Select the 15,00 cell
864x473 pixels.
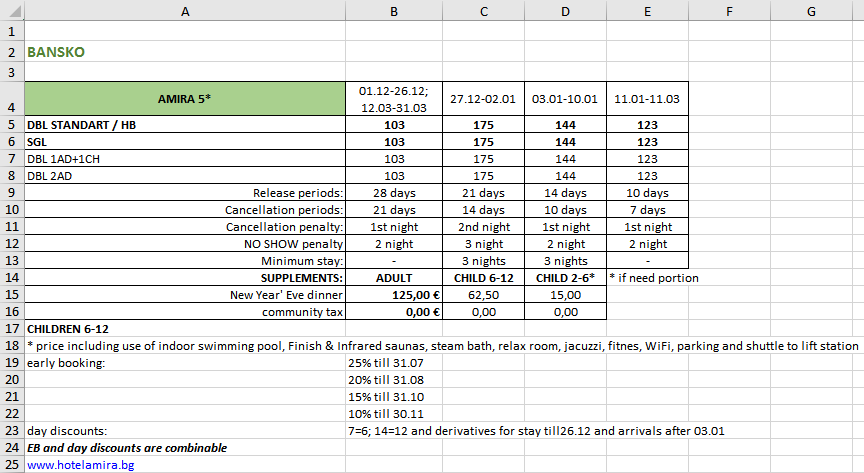pos(565,295)
